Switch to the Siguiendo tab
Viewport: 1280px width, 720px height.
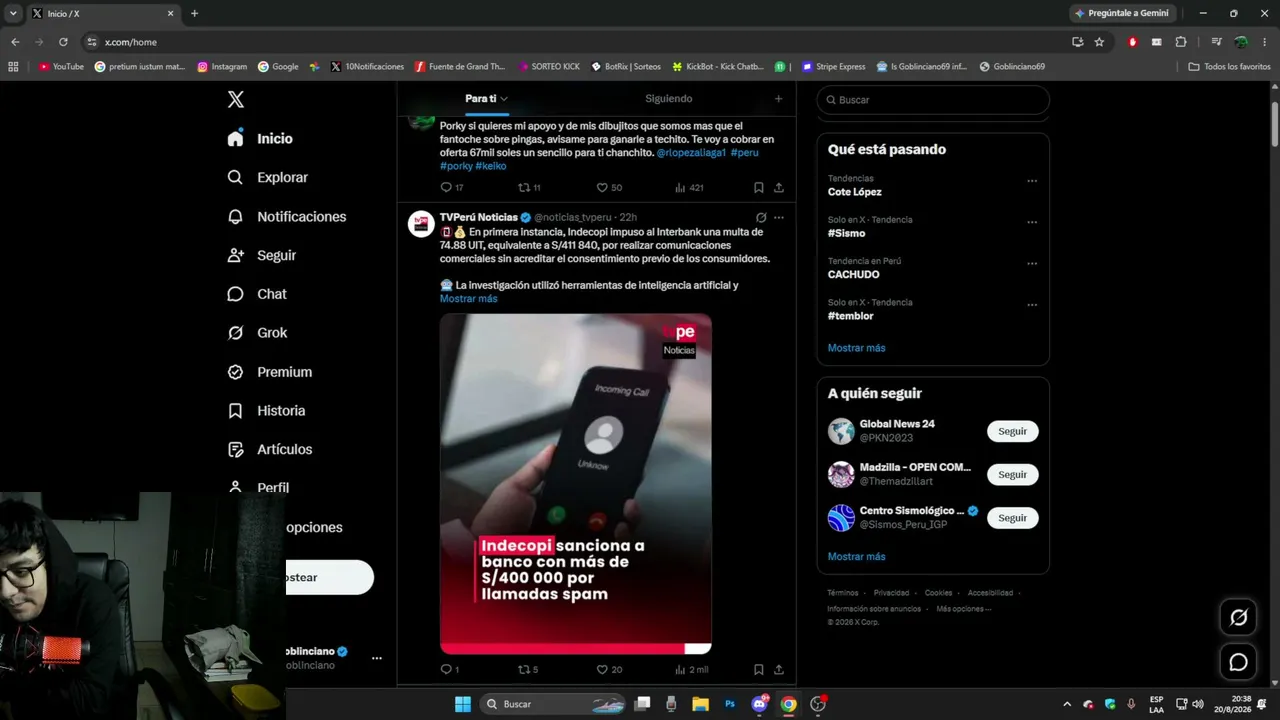coord(669,99)
